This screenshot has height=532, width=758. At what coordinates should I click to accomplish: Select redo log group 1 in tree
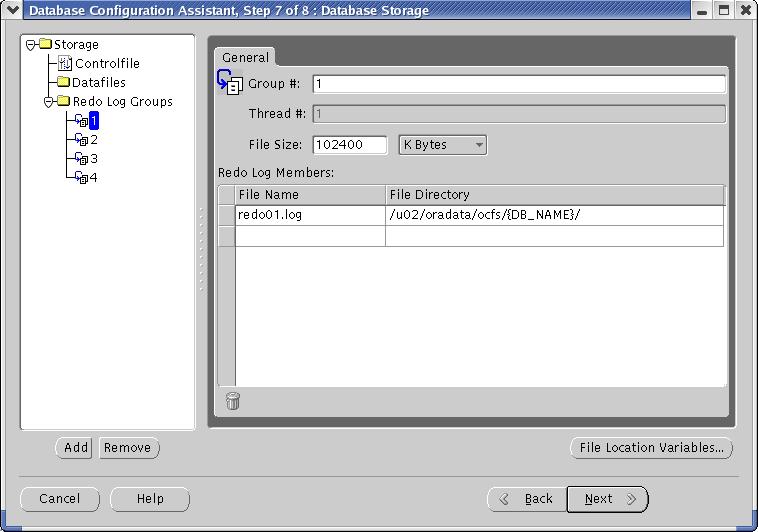94,121
